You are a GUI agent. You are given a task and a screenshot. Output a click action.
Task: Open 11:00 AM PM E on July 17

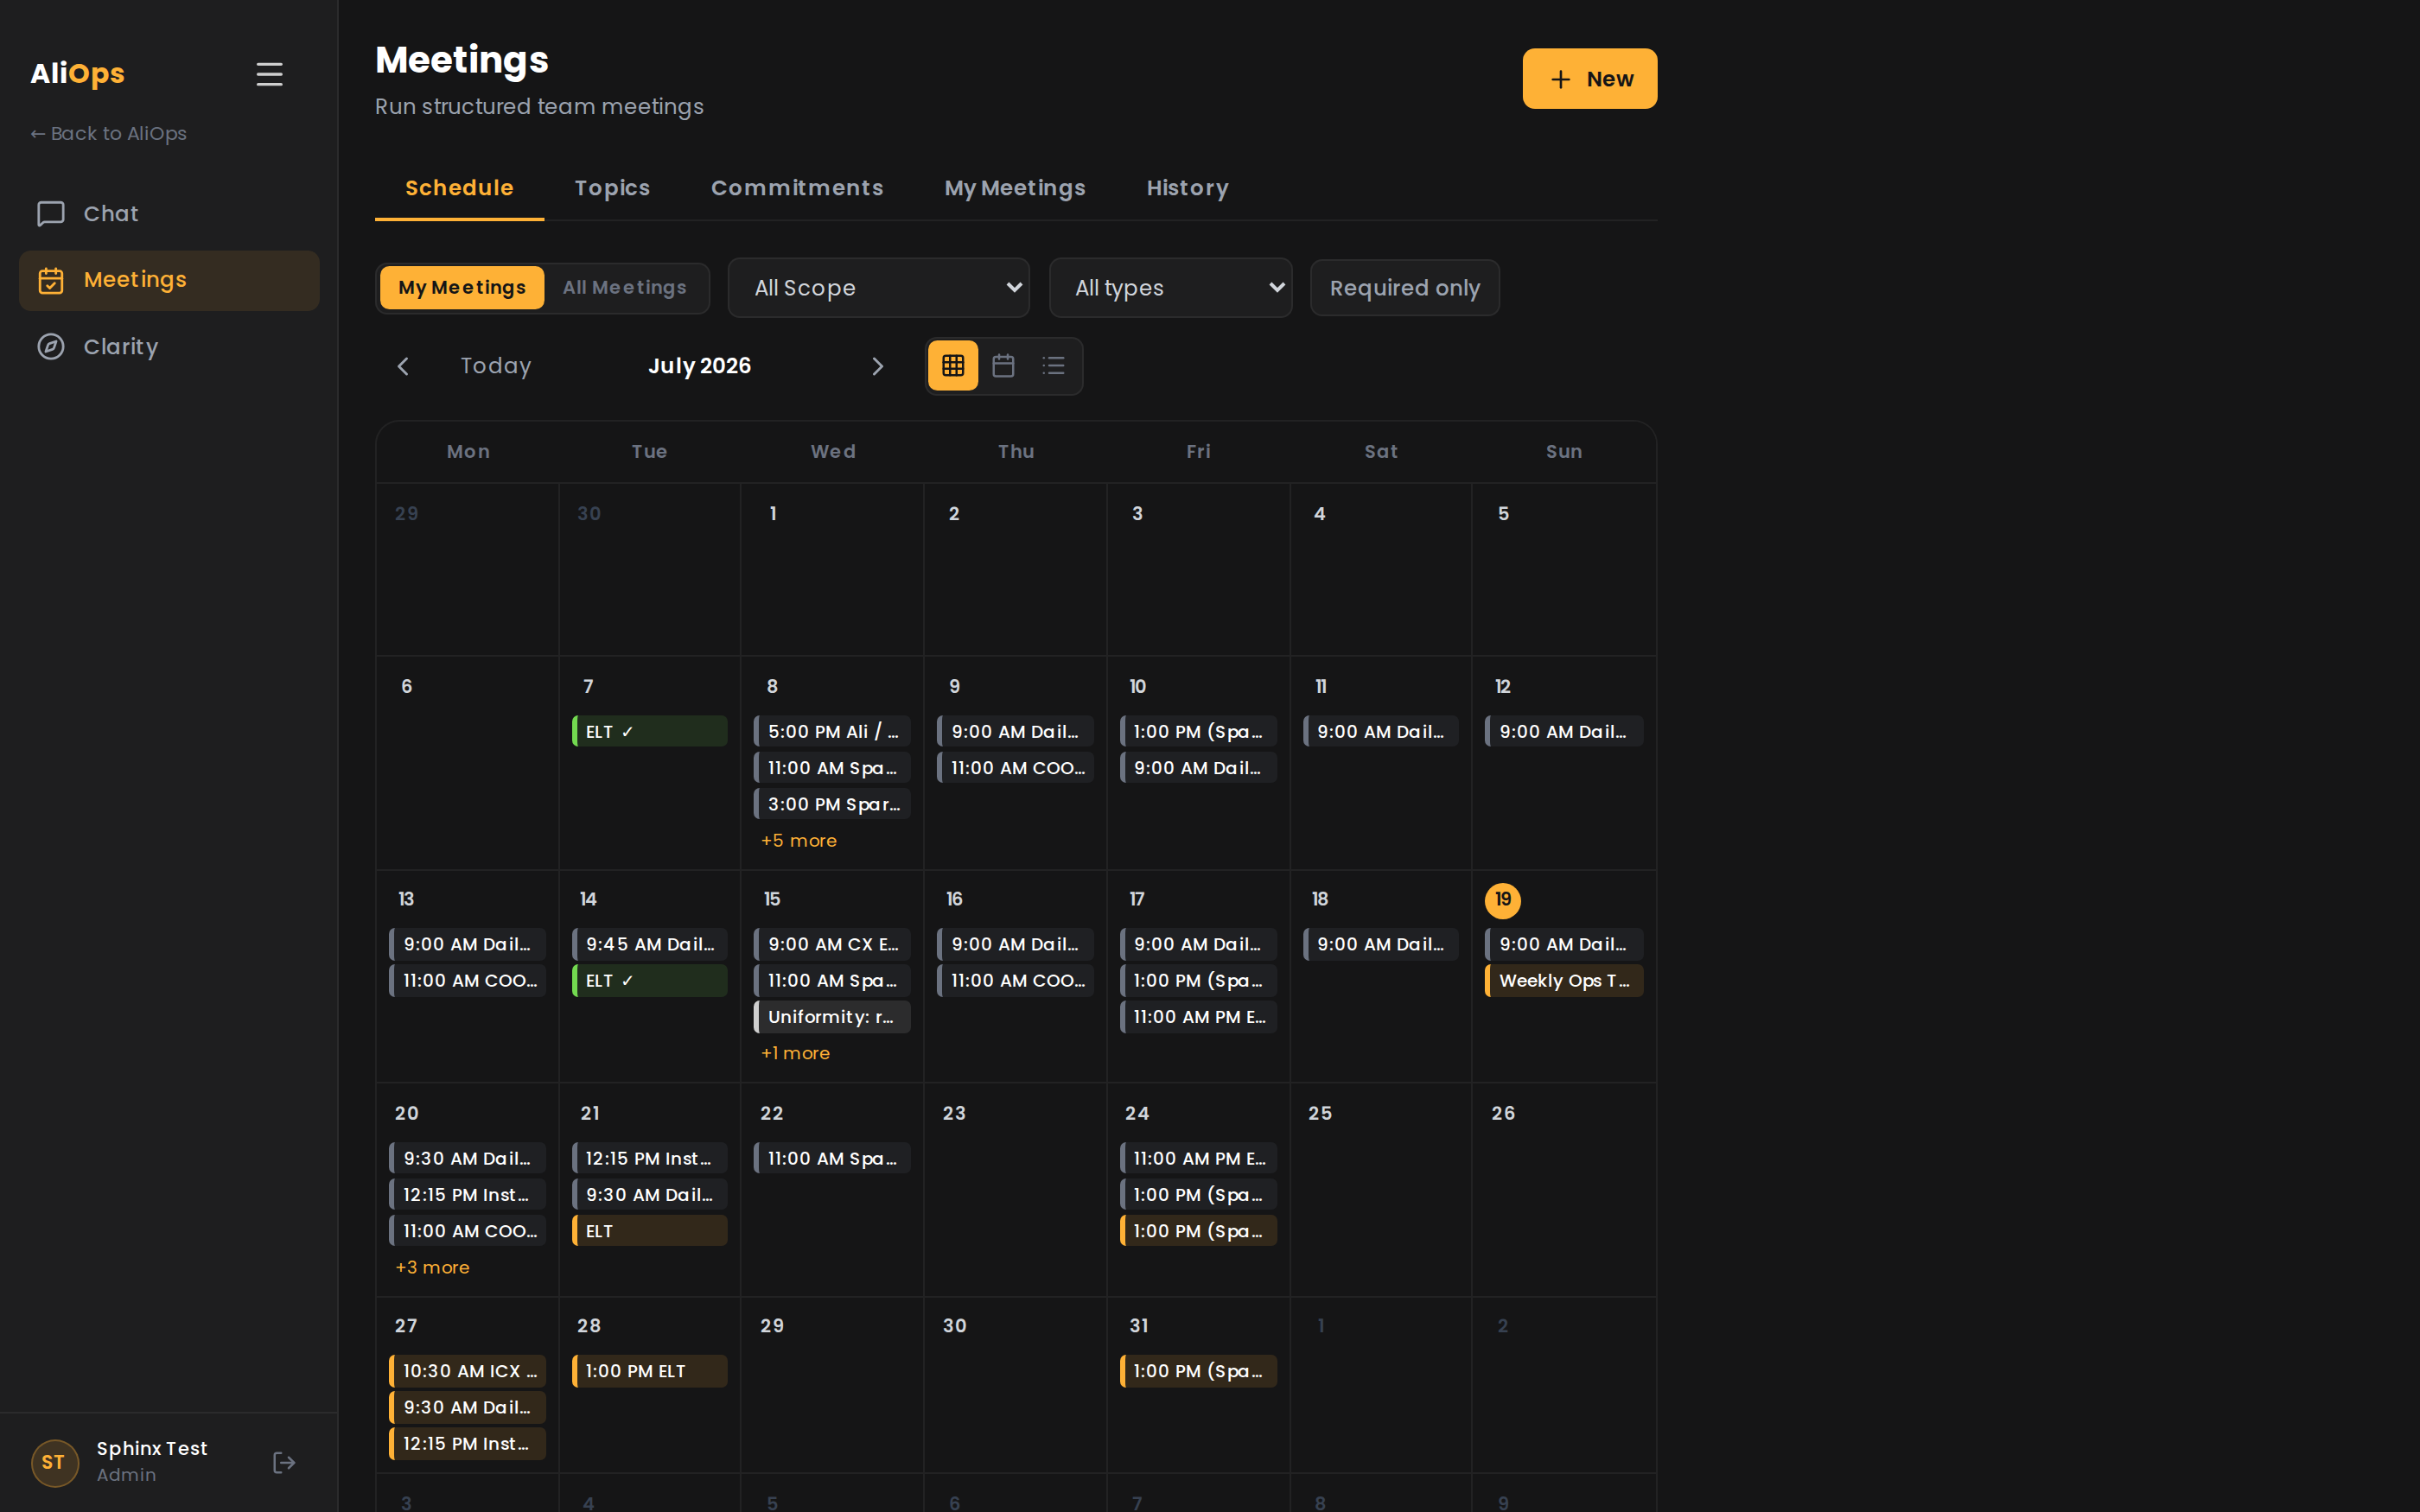pyautogui.click(x=1198, y=1017)
